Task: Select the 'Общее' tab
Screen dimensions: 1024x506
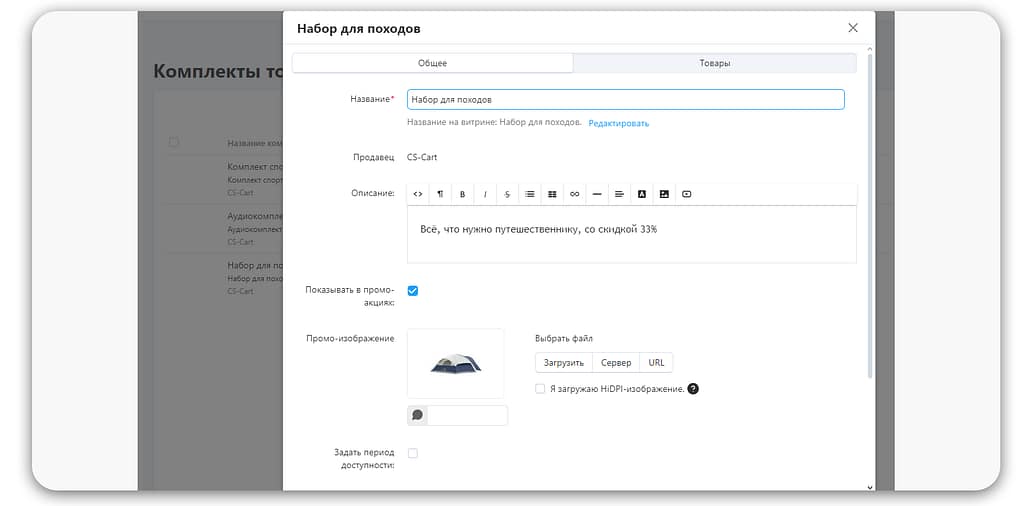Action: click(432, 63)
